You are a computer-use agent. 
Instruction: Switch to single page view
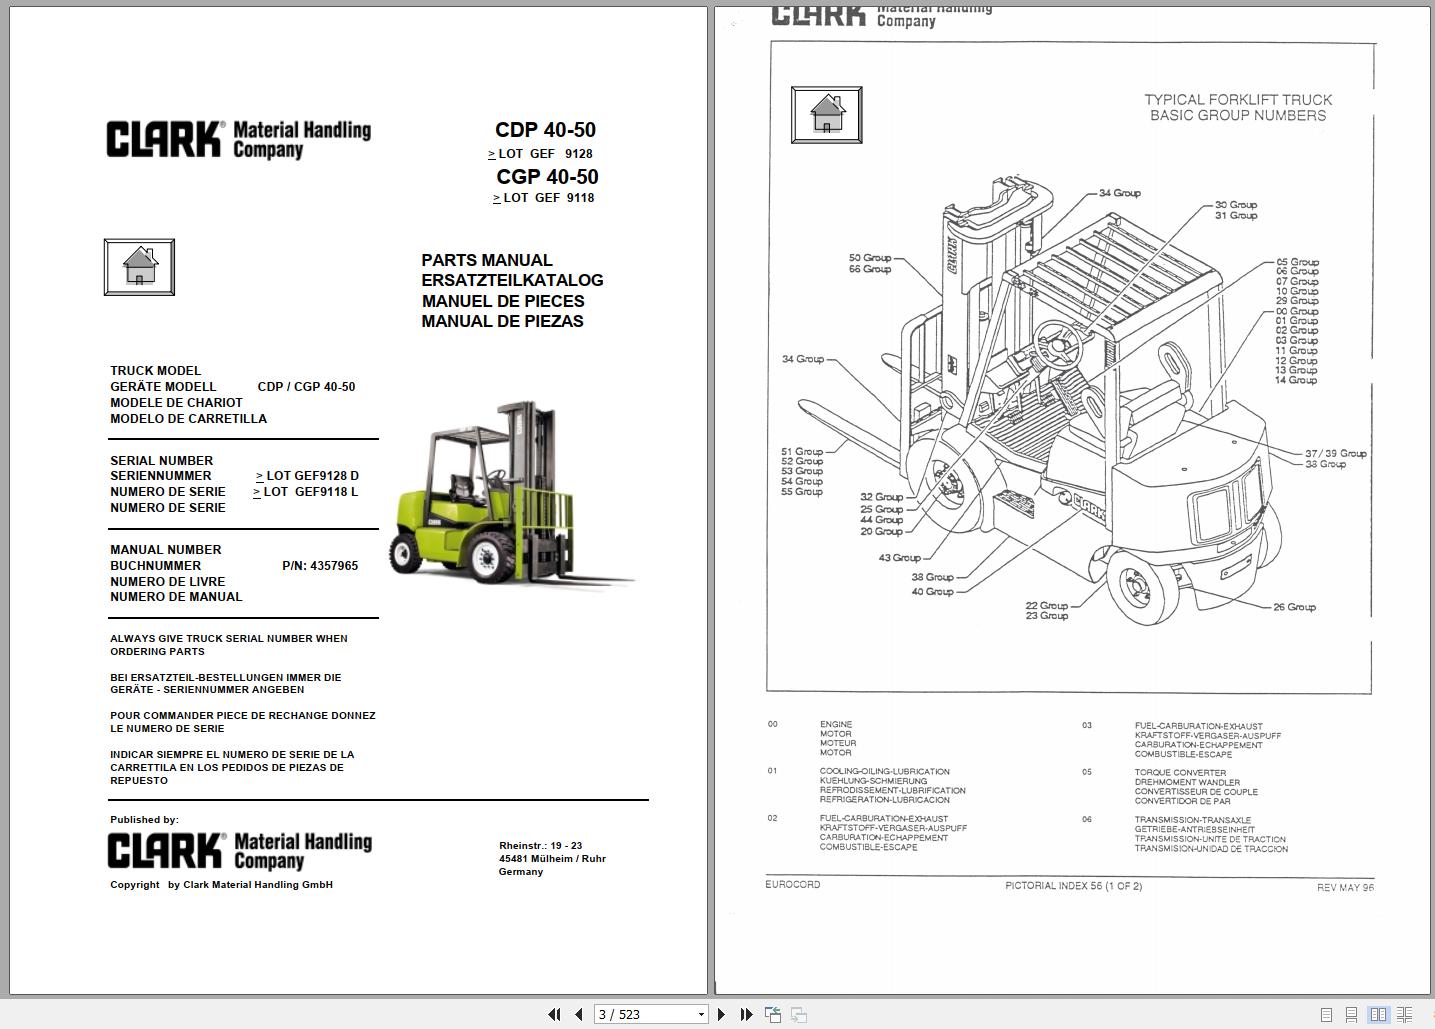[x=1326, y=1014]
